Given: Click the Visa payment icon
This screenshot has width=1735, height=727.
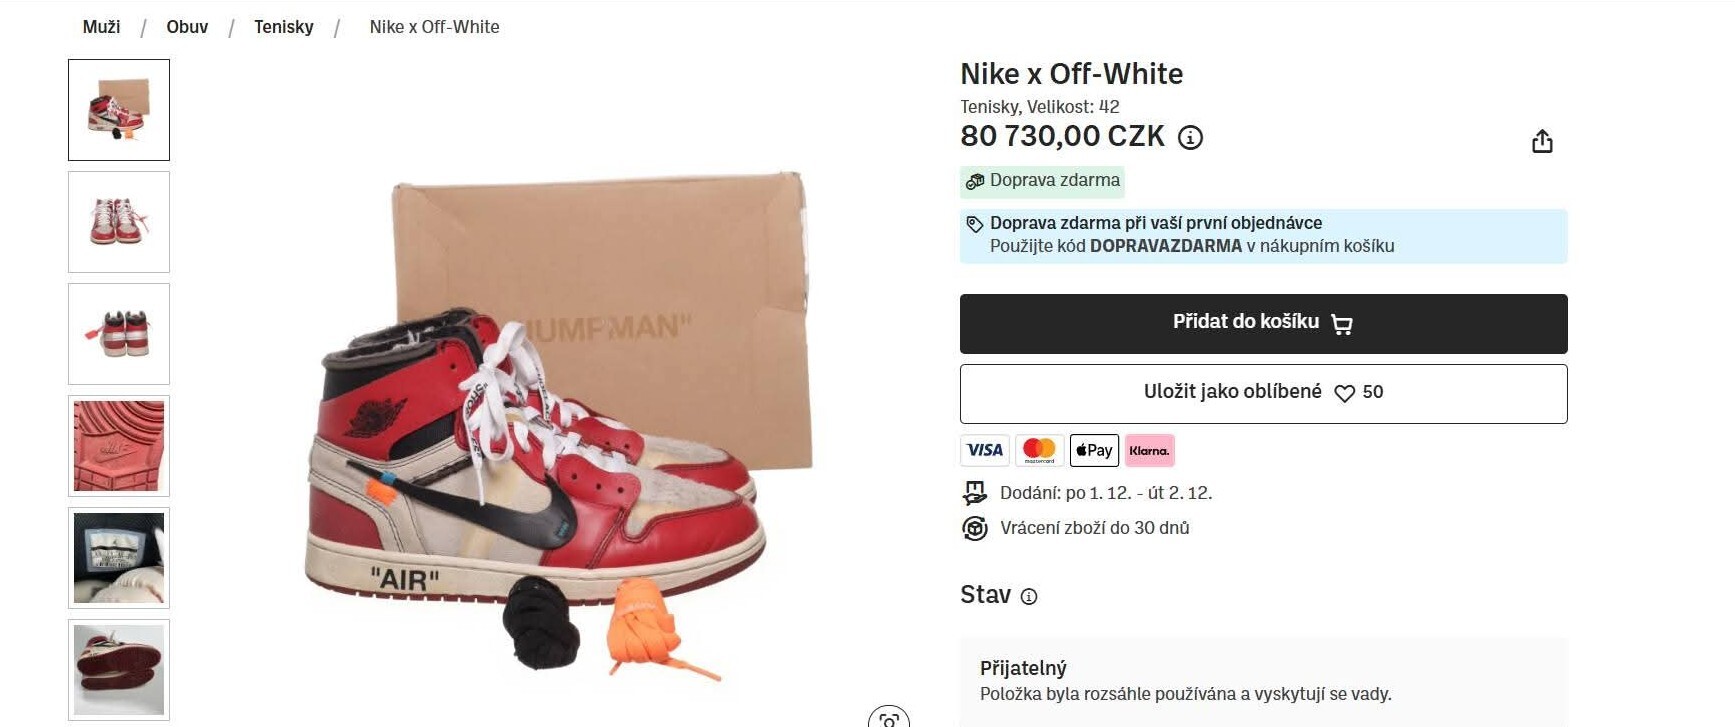Looking at the screenshot, I should tap(985, 450).
